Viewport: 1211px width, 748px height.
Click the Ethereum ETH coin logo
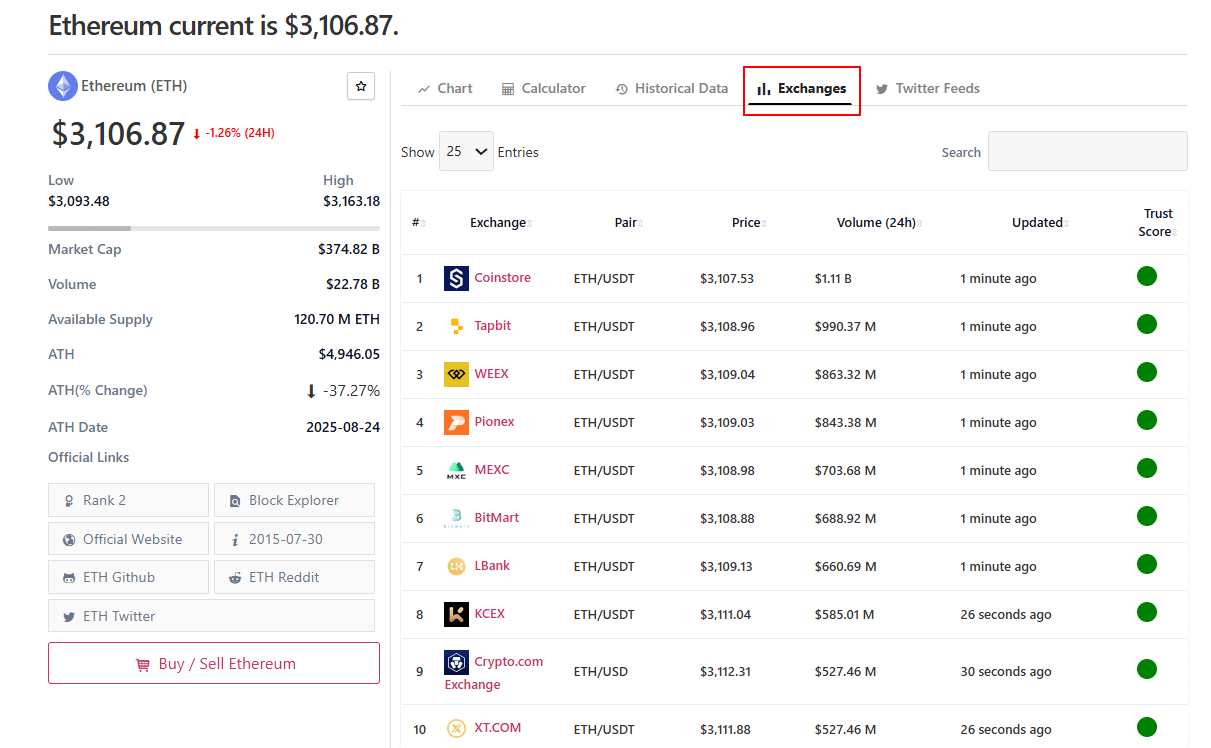62,86
